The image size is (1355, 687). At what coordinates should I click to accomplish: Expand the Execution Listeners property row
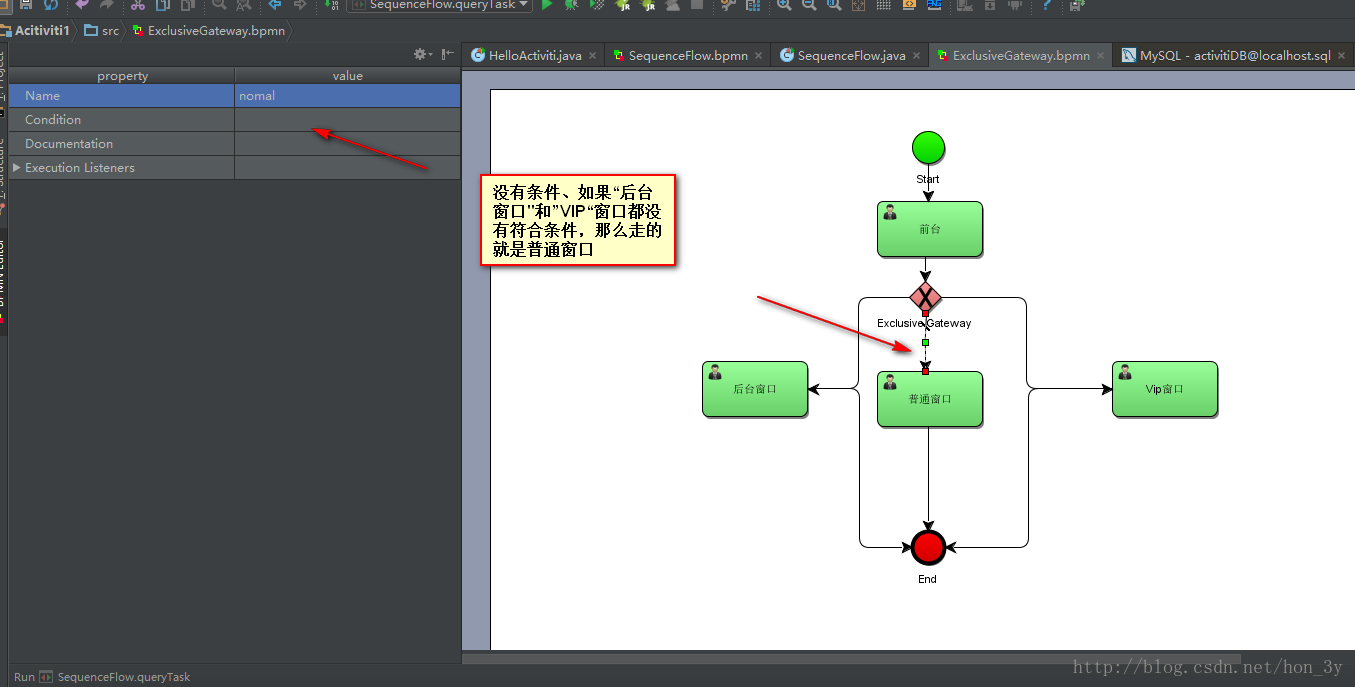click(x=17, y=168)
